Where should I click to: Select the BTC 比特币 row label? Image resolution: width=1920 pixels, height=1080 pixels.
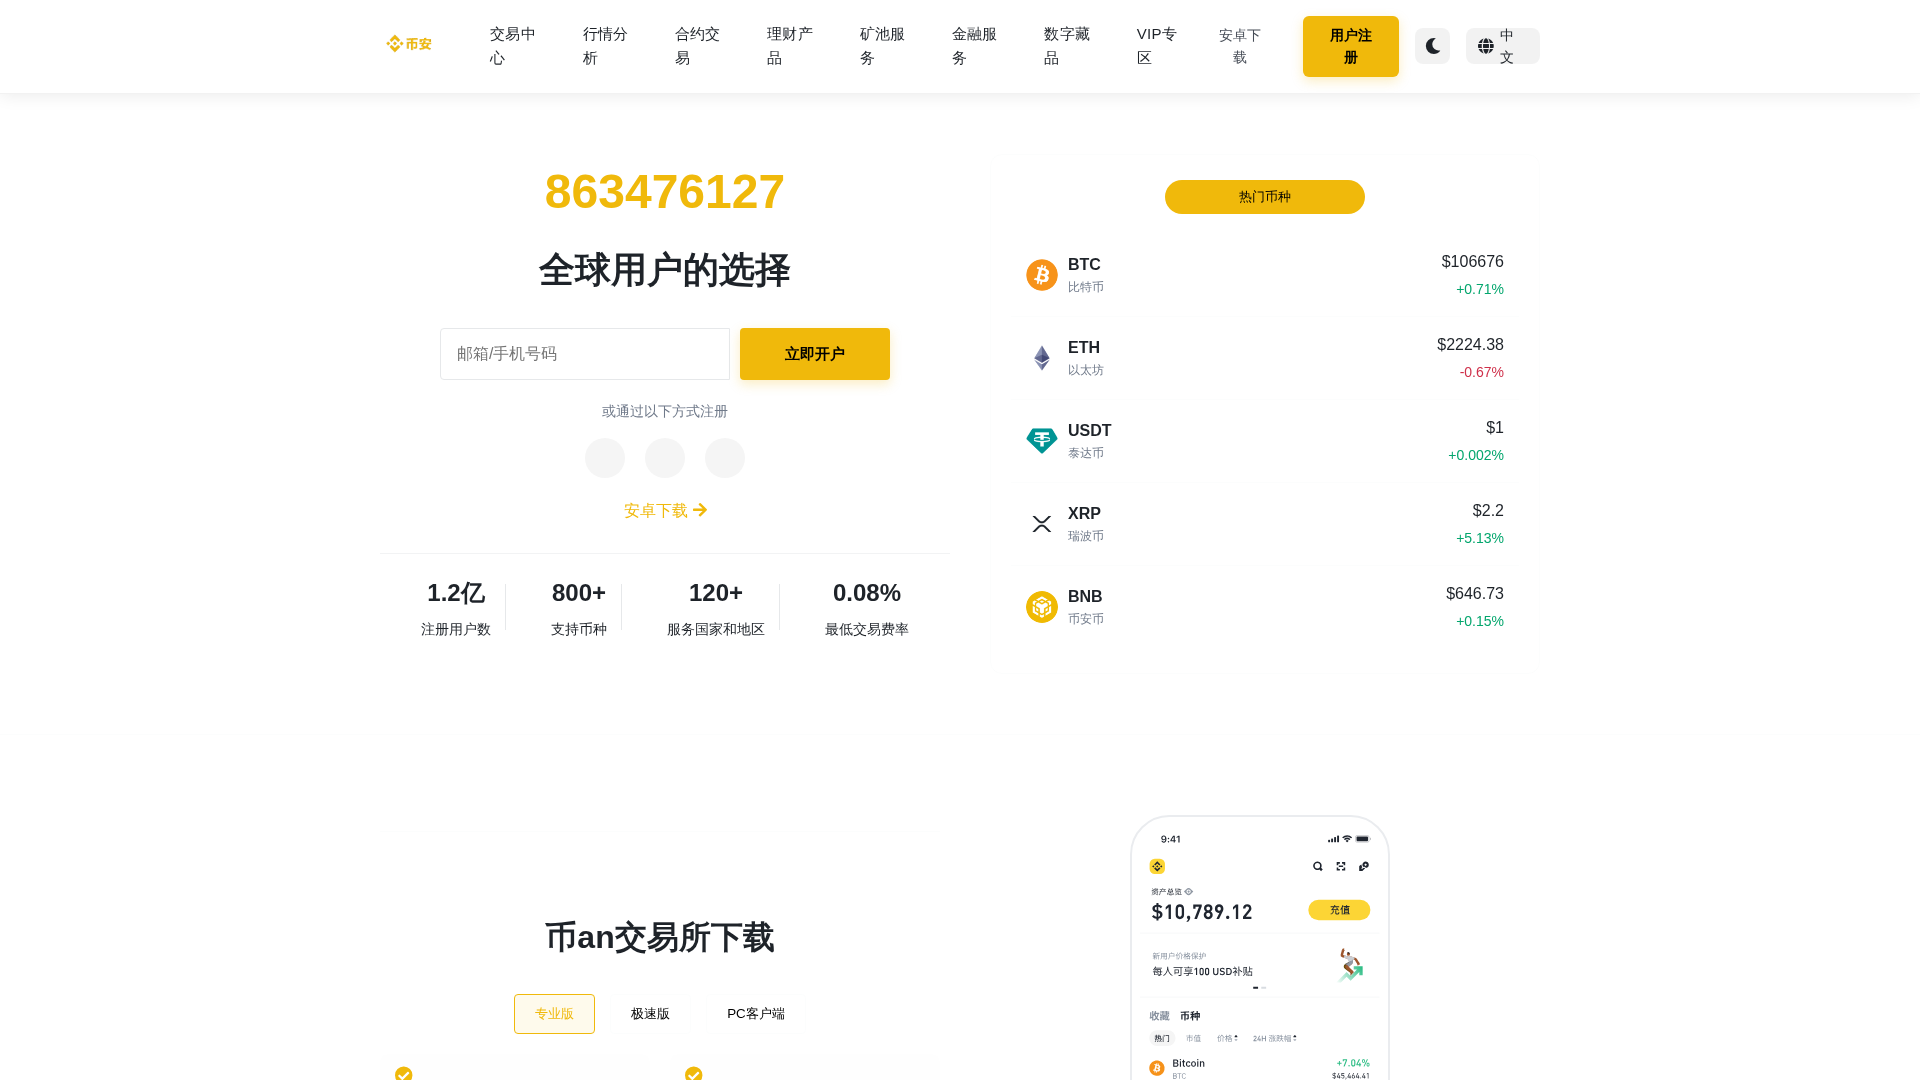(1086, 275)
